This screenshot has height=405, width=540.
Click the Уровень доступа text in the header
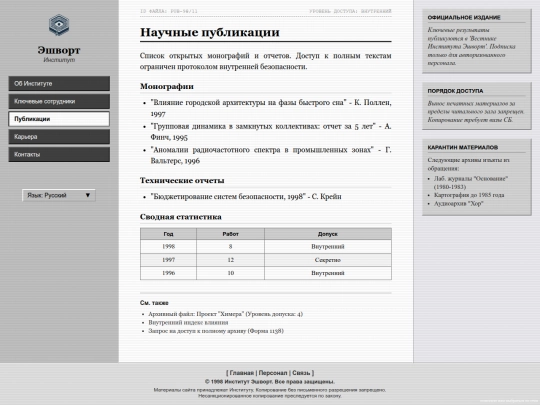point(350,11)
